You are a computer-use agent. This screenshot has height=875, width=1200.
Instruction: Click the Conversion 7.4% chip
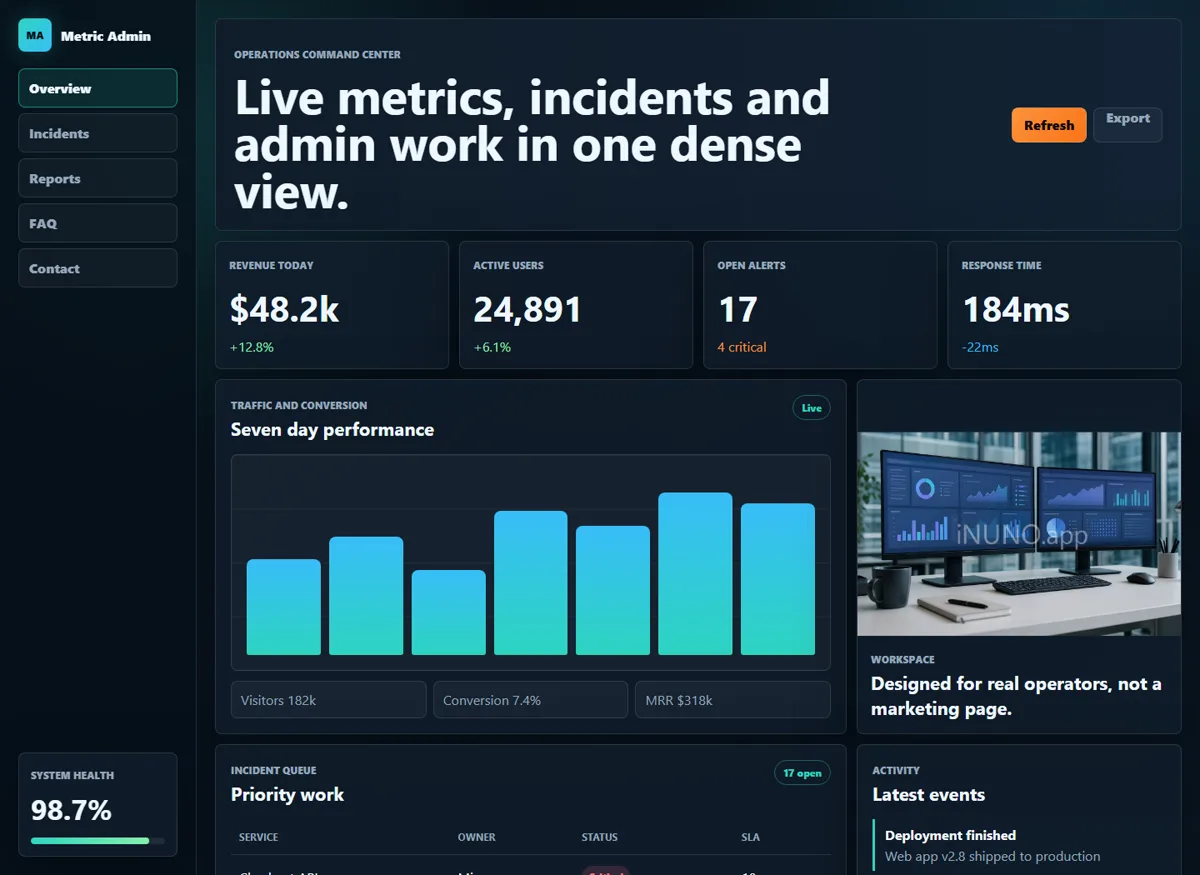(530, 700)
